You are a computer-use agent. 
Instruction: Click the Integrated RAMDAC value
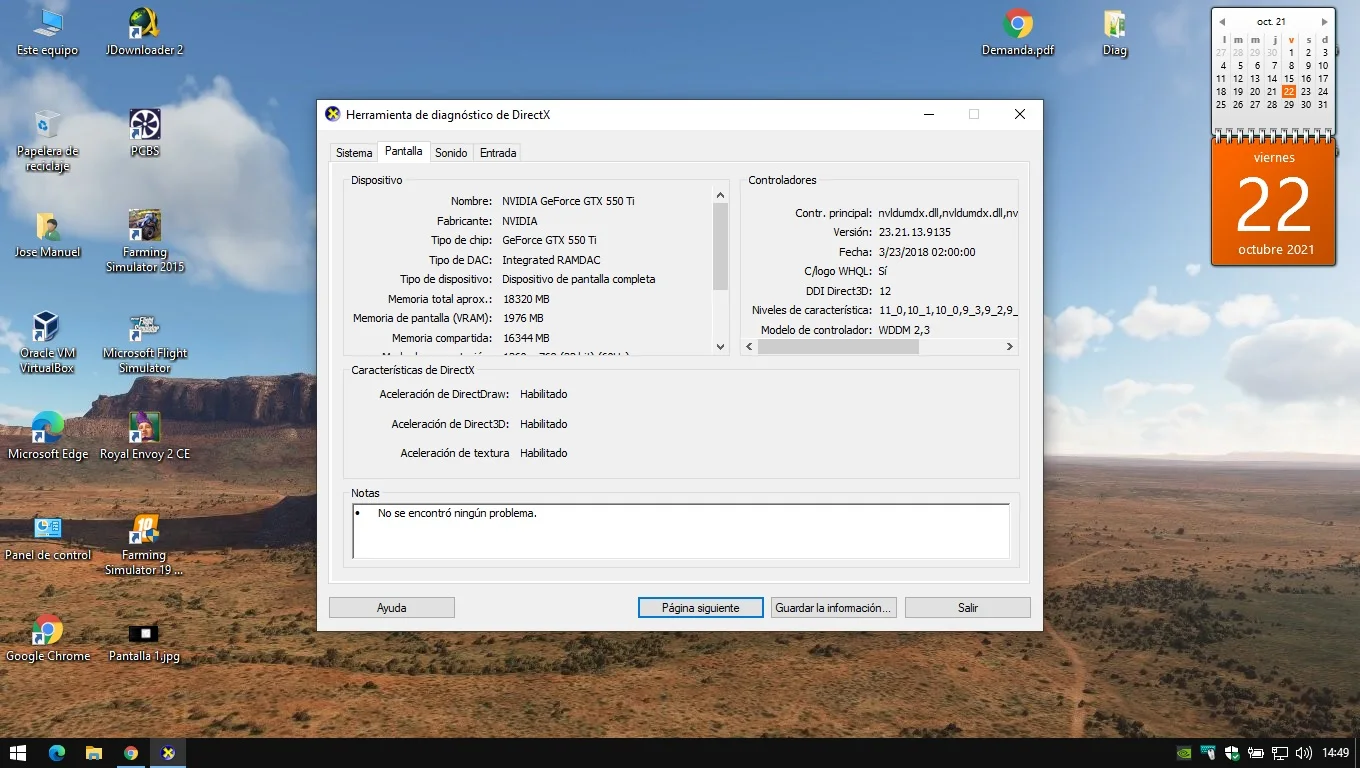(x=551, y=260)
